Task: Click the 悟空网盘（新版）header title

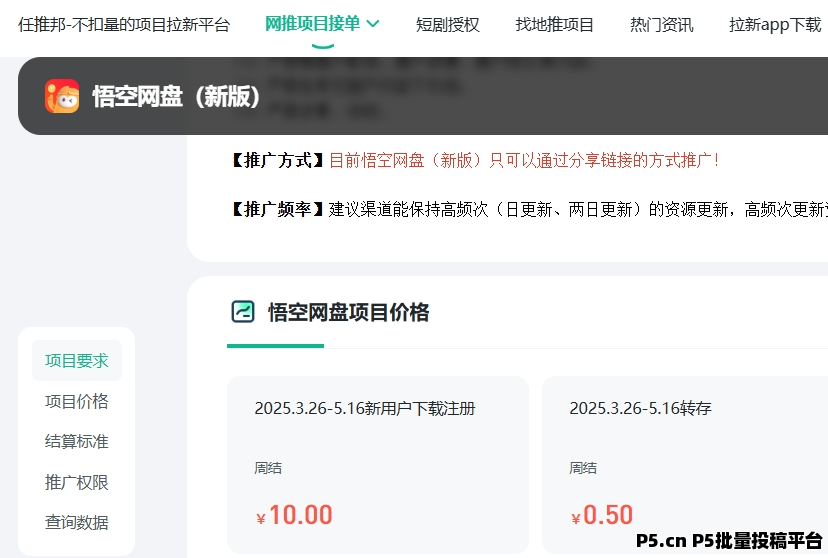Action: [x=177, y=97]
